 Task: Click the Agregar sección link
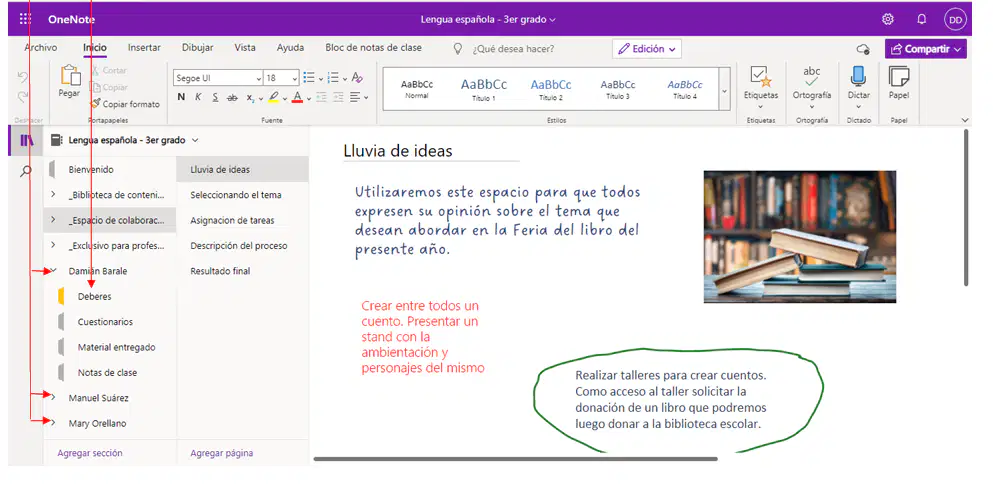coord(90,453)
